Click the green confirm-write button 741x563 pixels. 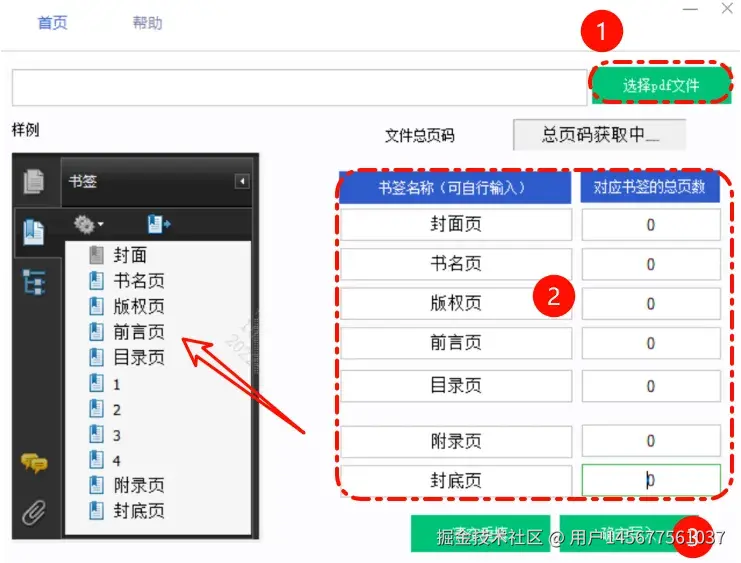tap(629, 533)
